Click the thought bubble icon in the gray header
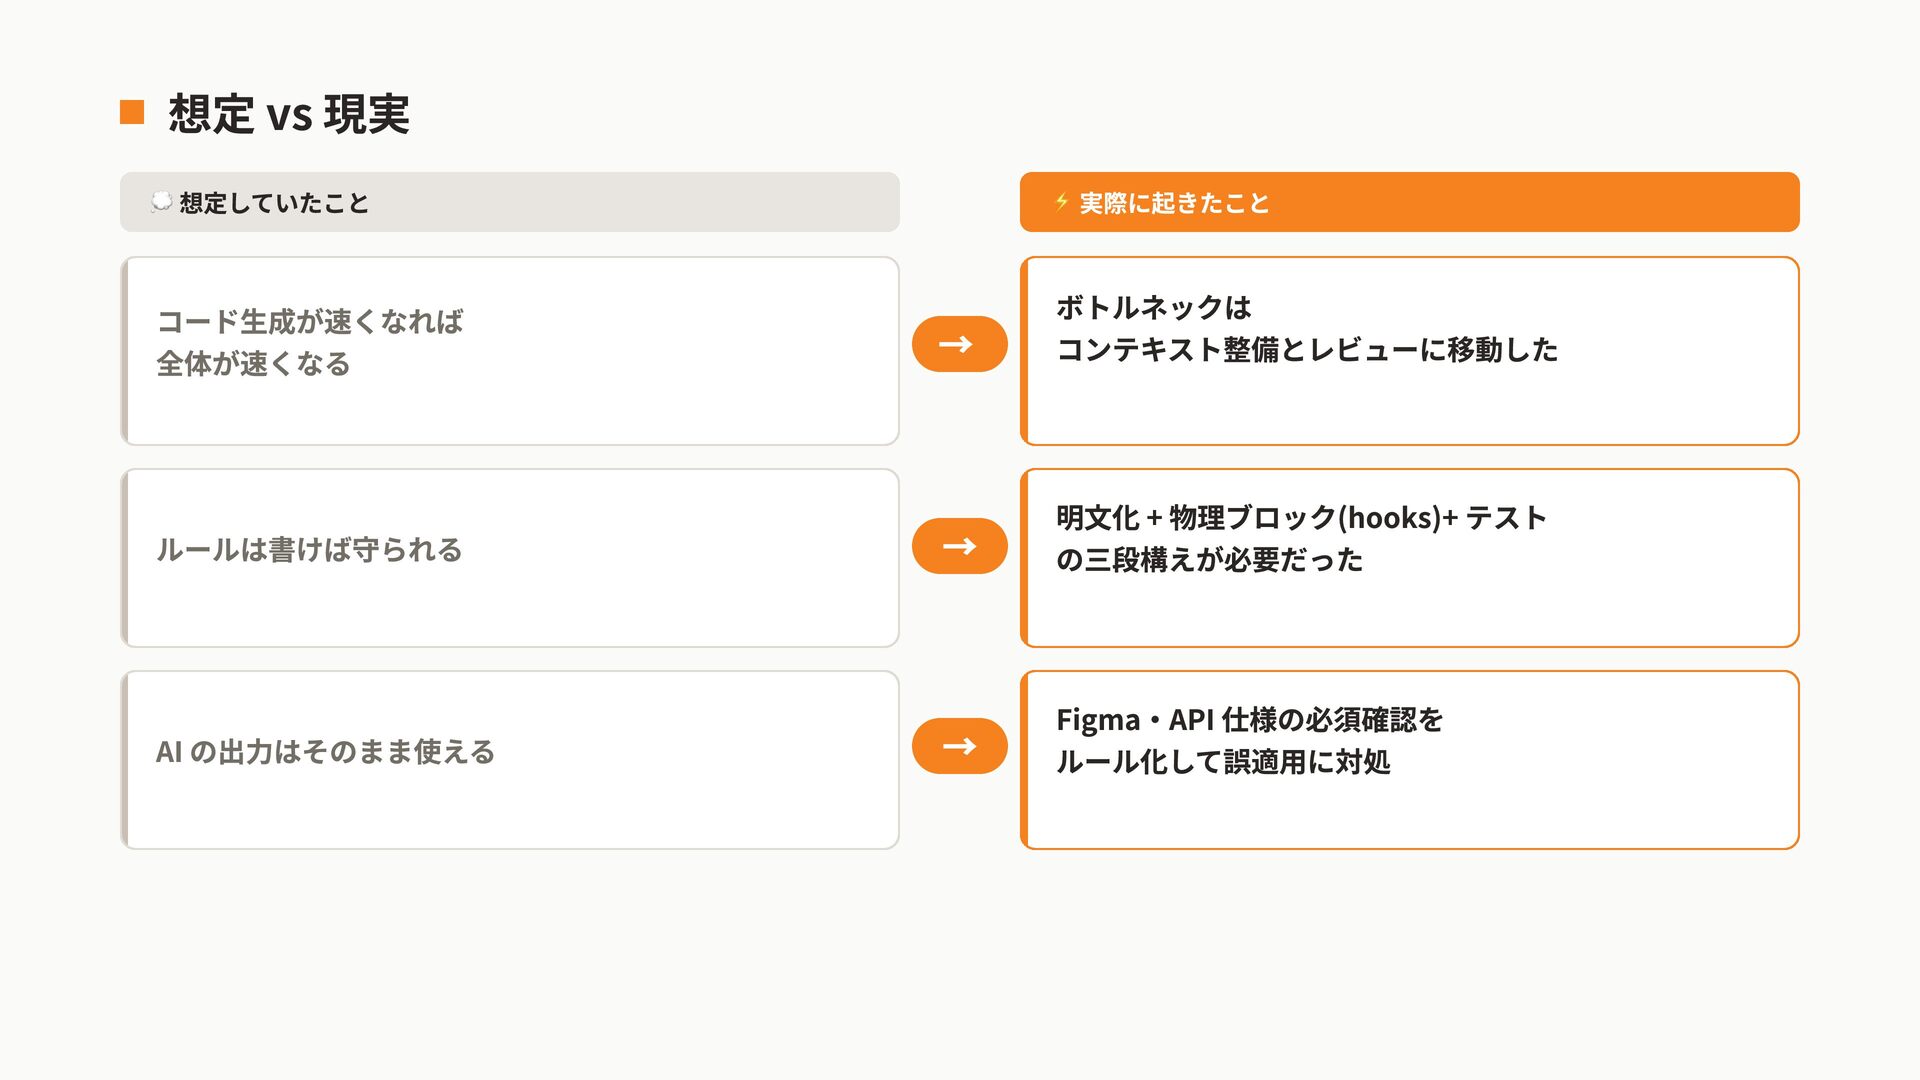Image resolution: width=1920 pixels, height=1080 pixels. 161,202
